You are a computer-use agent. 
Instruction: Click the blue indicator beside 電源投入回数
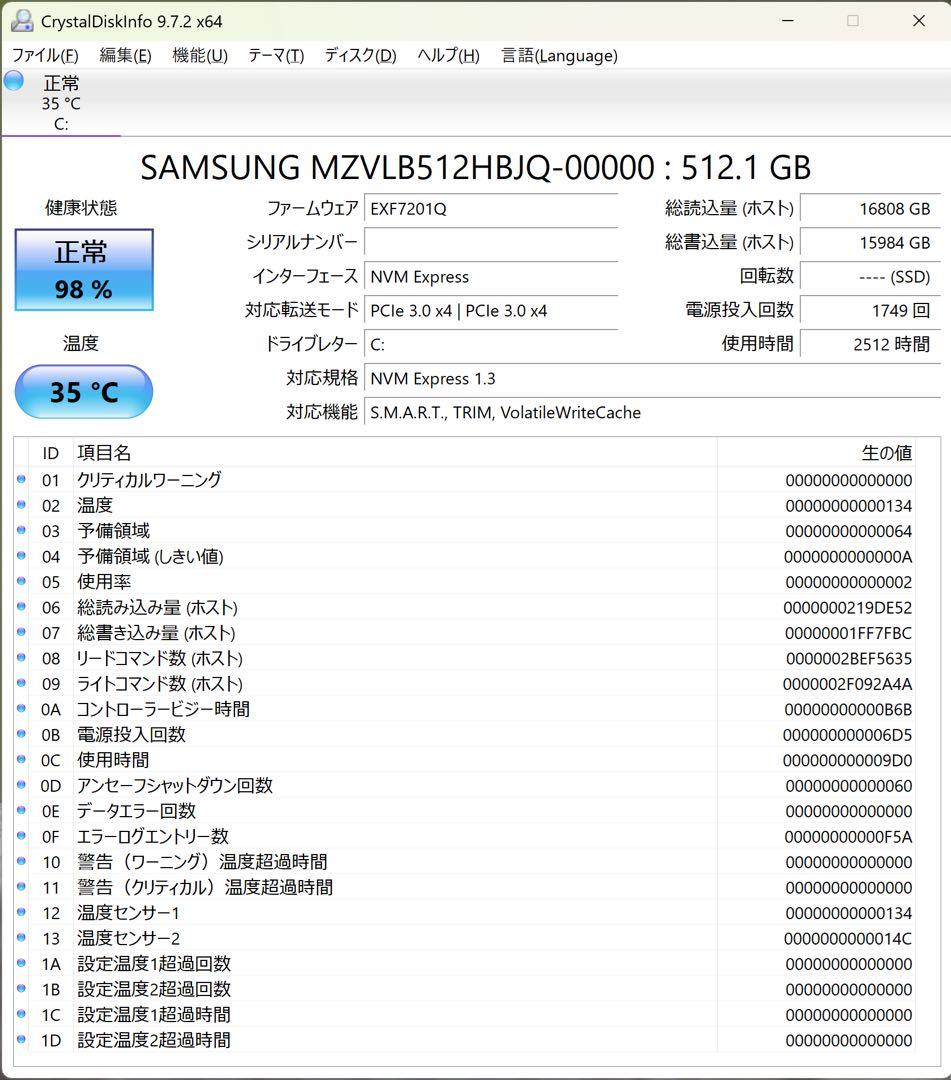pos(22,735)
